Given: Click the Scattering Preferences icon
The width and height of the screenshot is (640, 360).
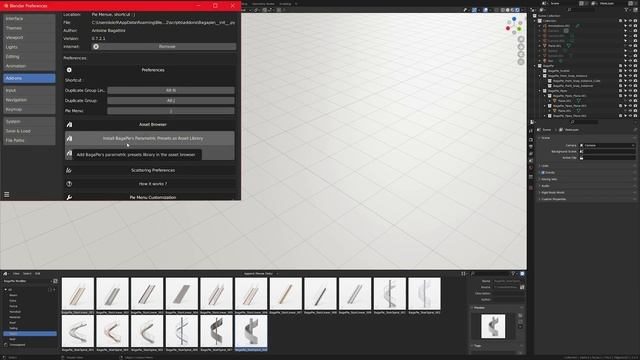Looking at the screenshot, I should pos(69,170).
